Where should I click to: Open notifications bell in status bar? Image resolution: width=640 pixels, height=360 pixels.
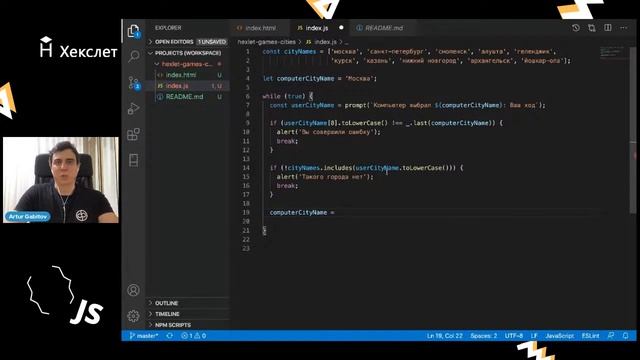(625, 336)
